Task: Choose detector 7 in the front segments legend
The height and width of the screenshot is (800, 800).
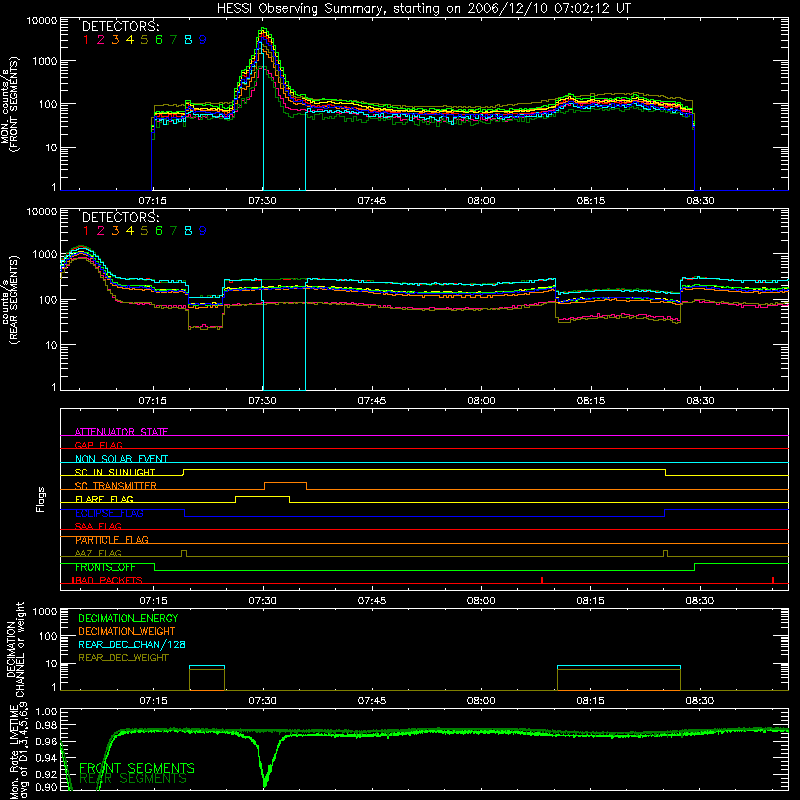Action: (173, 40)
